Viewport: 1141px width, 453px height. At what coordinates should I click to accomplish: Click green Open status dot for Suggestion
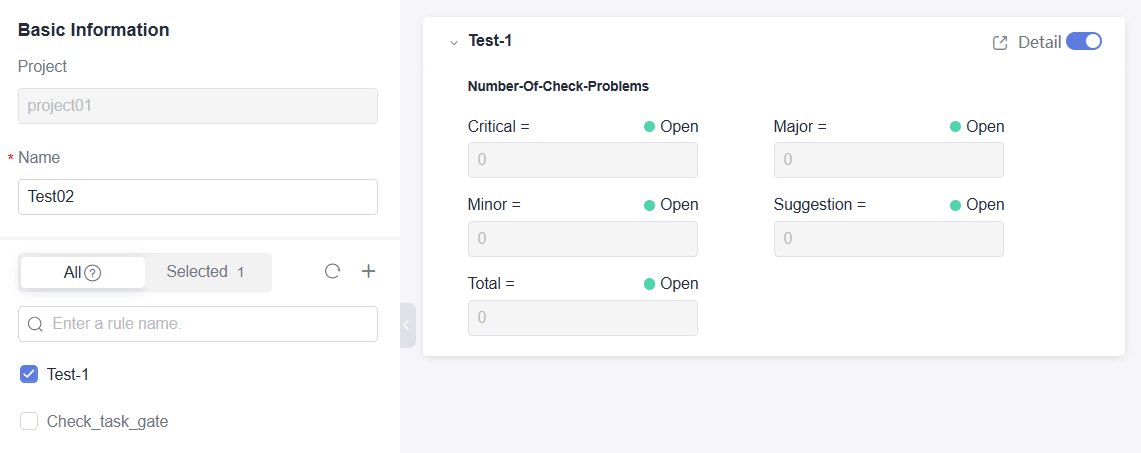pos(955,205)
